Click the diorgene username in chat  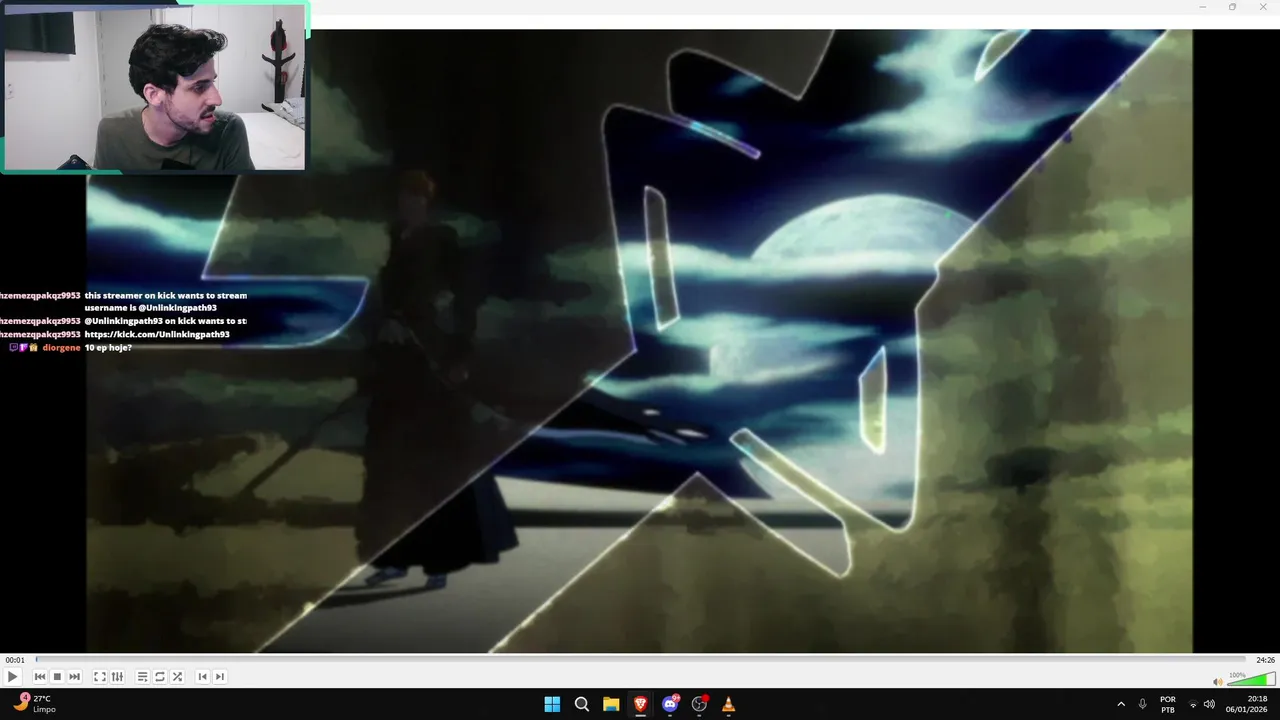coord(61,347)
